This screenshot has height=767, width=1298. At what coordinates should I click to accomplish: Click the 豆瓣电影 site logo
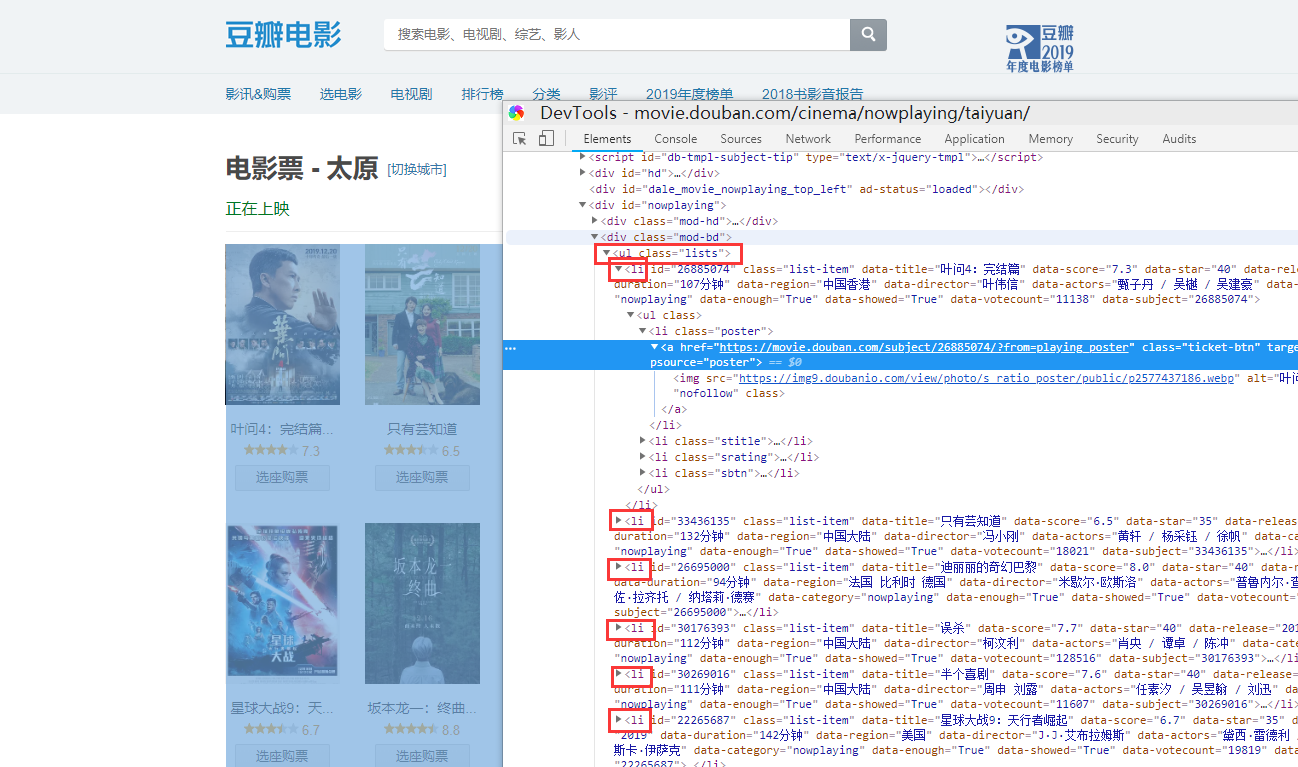click(283, 34)
